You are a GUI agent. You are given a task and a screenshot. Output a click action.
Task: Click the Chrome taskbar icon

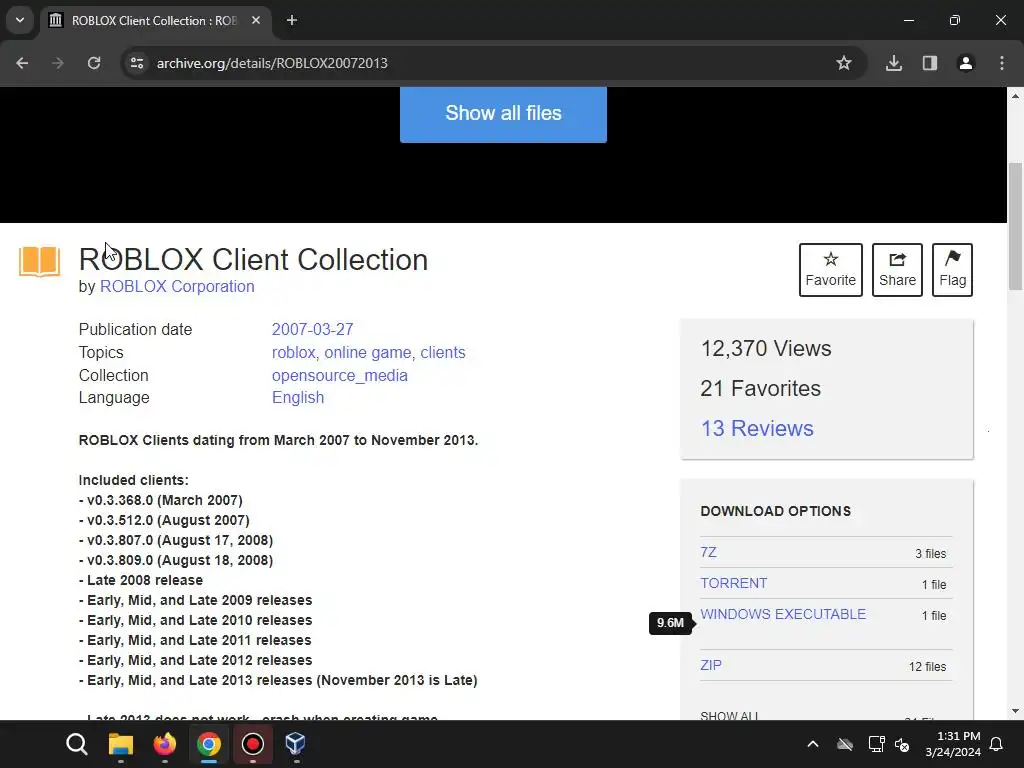[209, 744]
